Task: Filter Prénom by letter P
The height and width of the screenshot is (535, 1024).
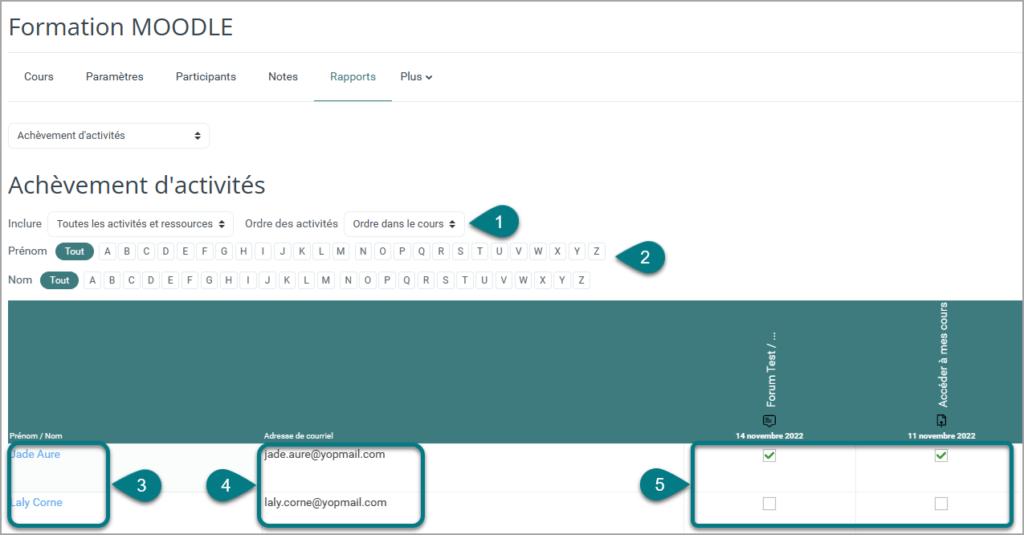Action: point(402,251)
